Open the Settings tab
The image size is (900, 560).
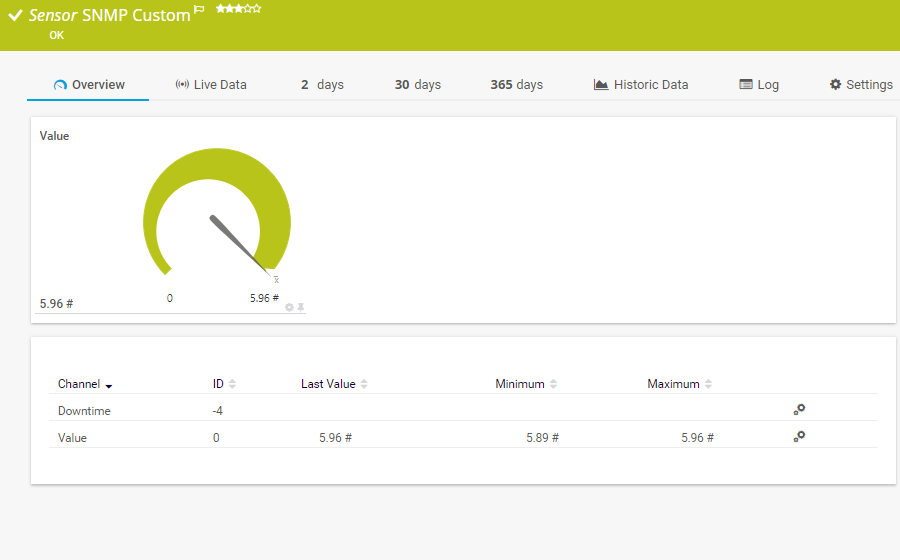pos(861,85)
